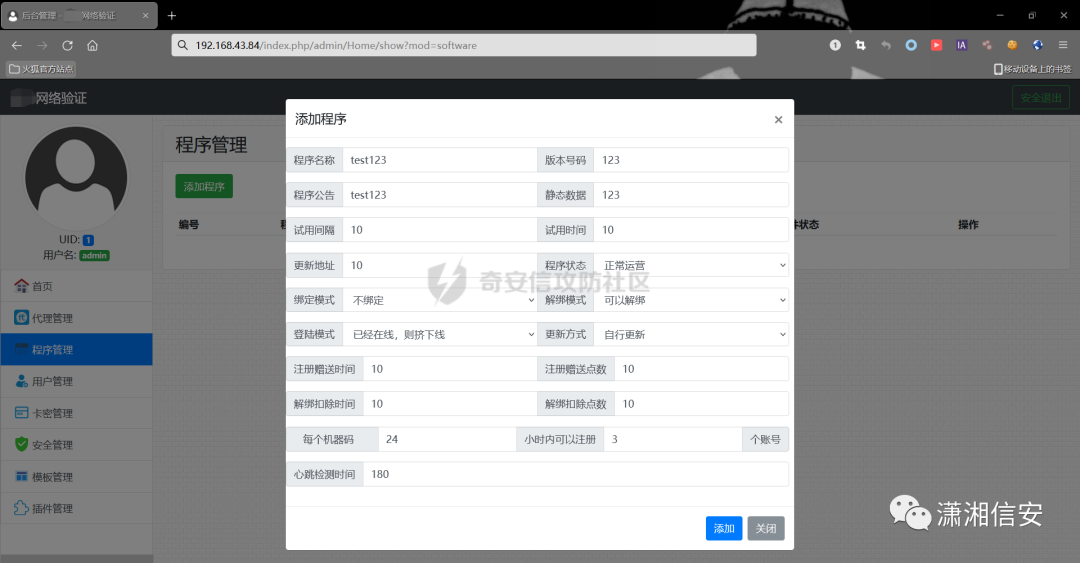The height and width of the screenshot is (563, 1080).
Task: Click the undo arrow toolbar icon
Action: pos(886,45)
